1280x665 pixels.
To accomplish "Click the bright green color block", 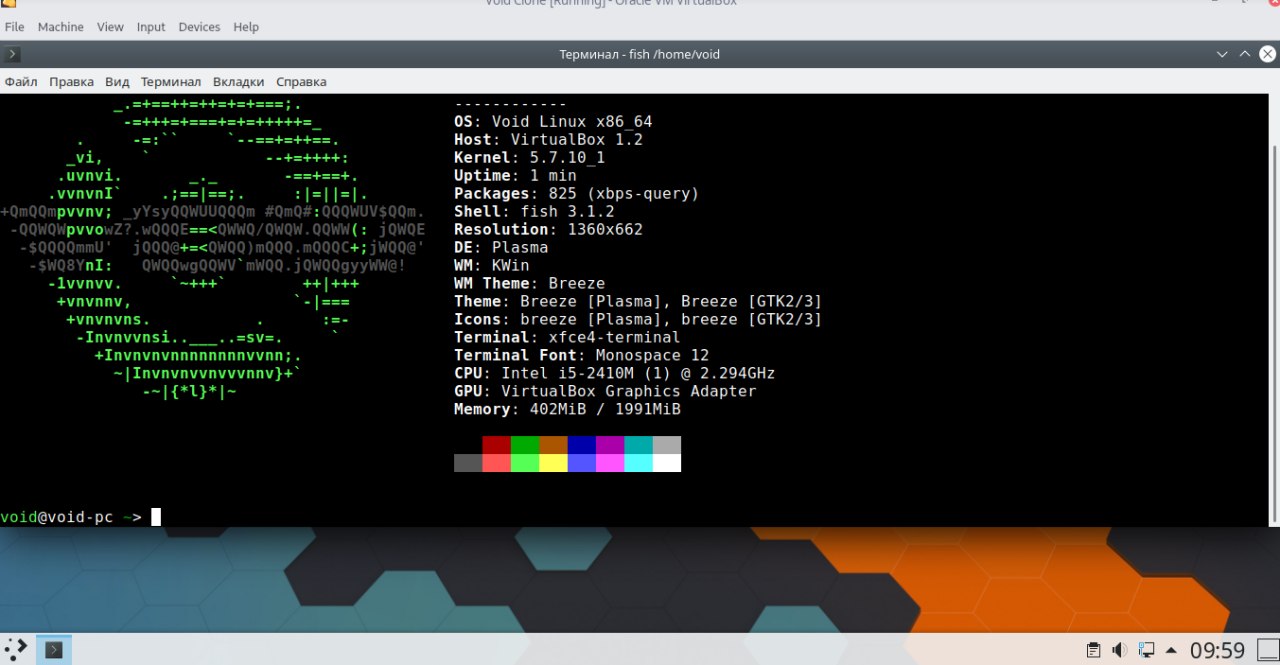I will (525, 463).
